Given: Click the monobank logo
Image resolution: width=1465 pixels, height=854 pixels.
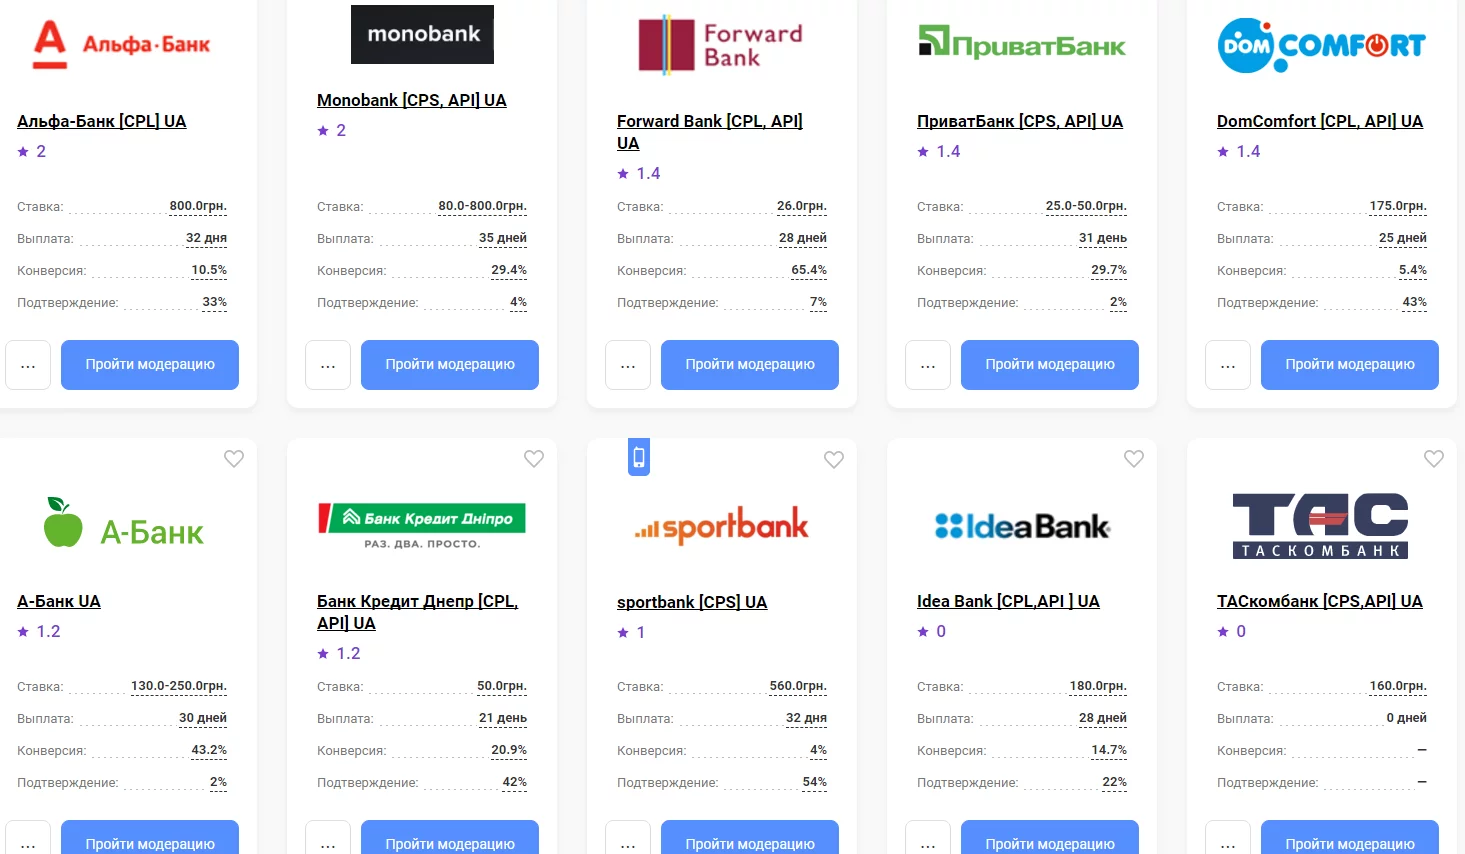Looking at the screenshot, I should coord(422,34).
